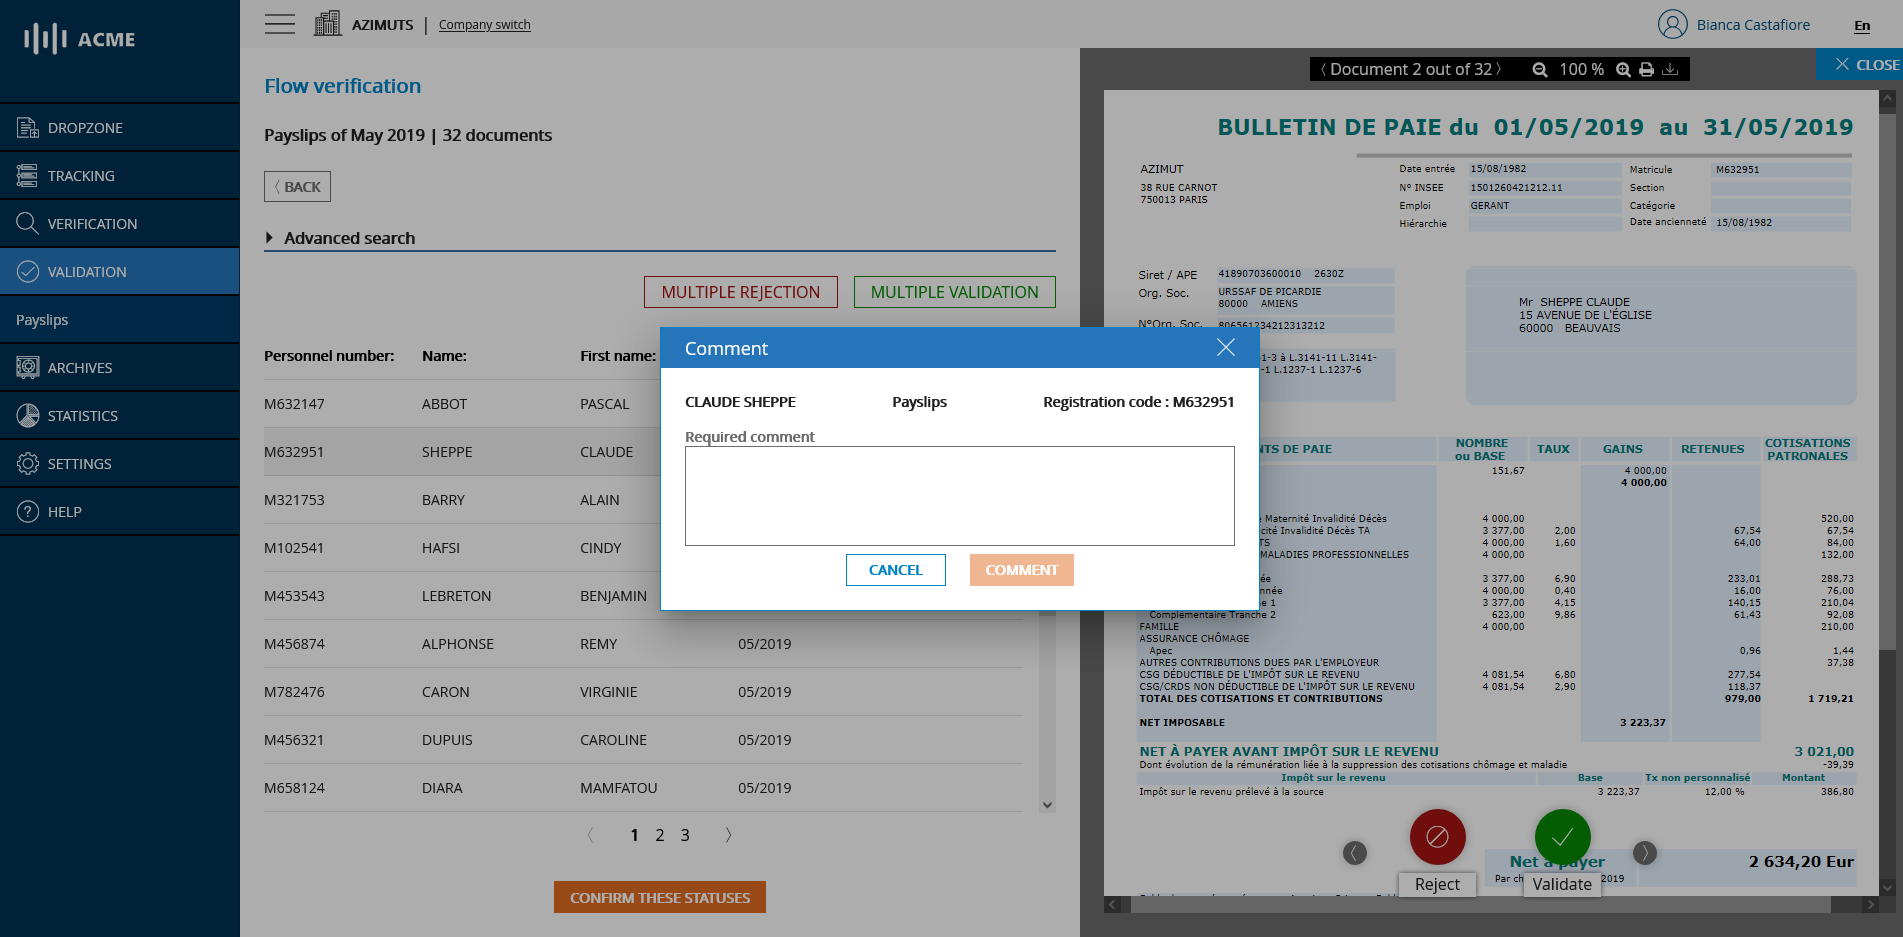The height and width of the screenshot is (937, 1903).
Task: Open the user profile icon for Bianca Castafiore
Action: point(1672,25)
